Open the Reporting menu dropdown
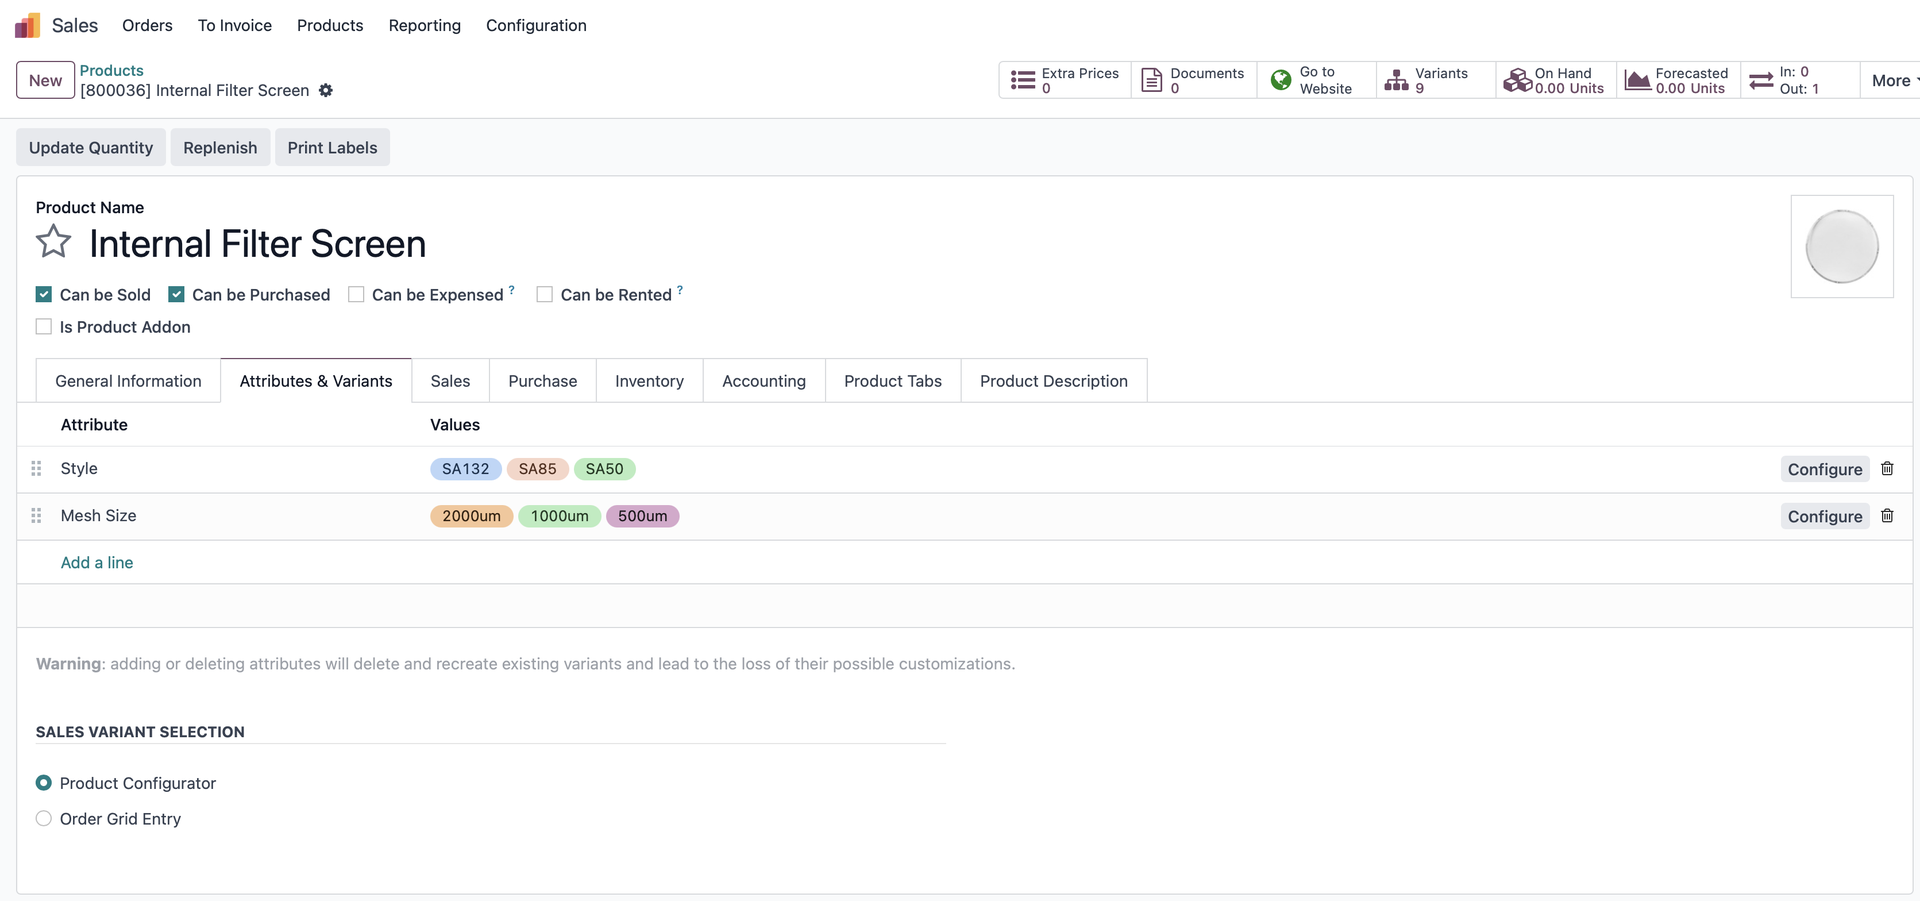Image resolution: width=1920 pixels, height=901 pixels. coord(424,25)
